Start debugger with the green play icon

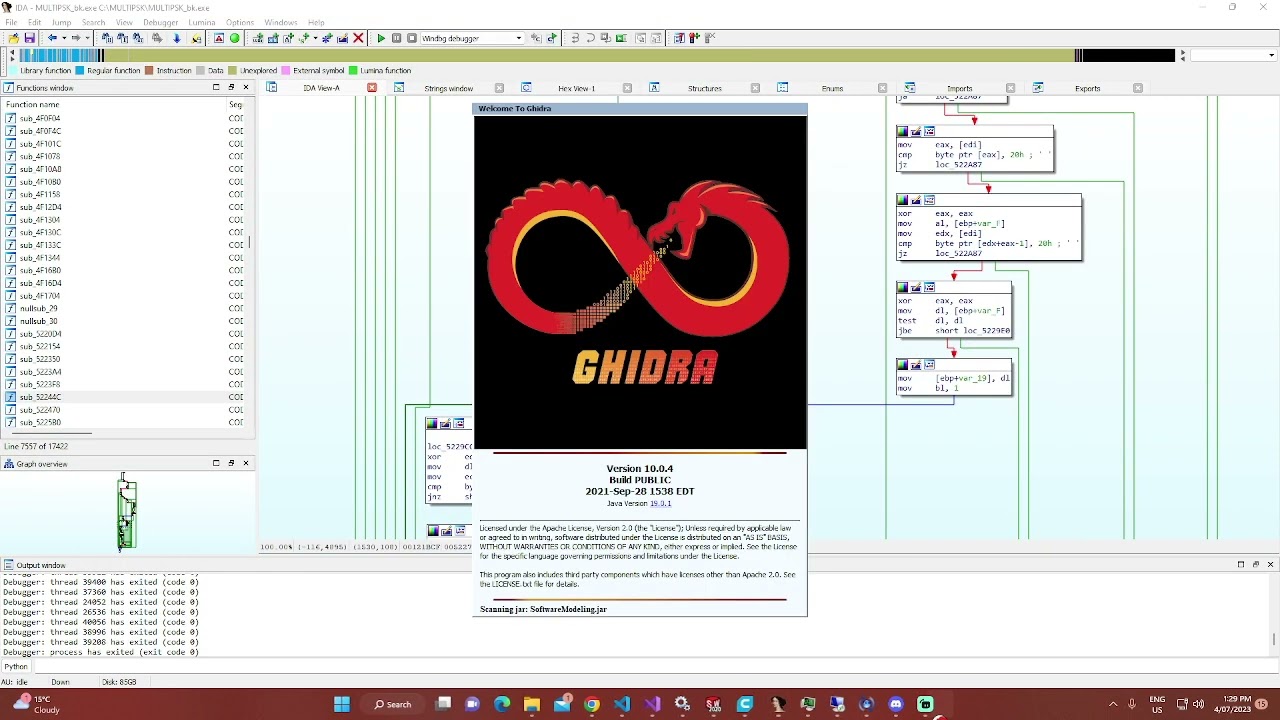click(x=380, y=38)
